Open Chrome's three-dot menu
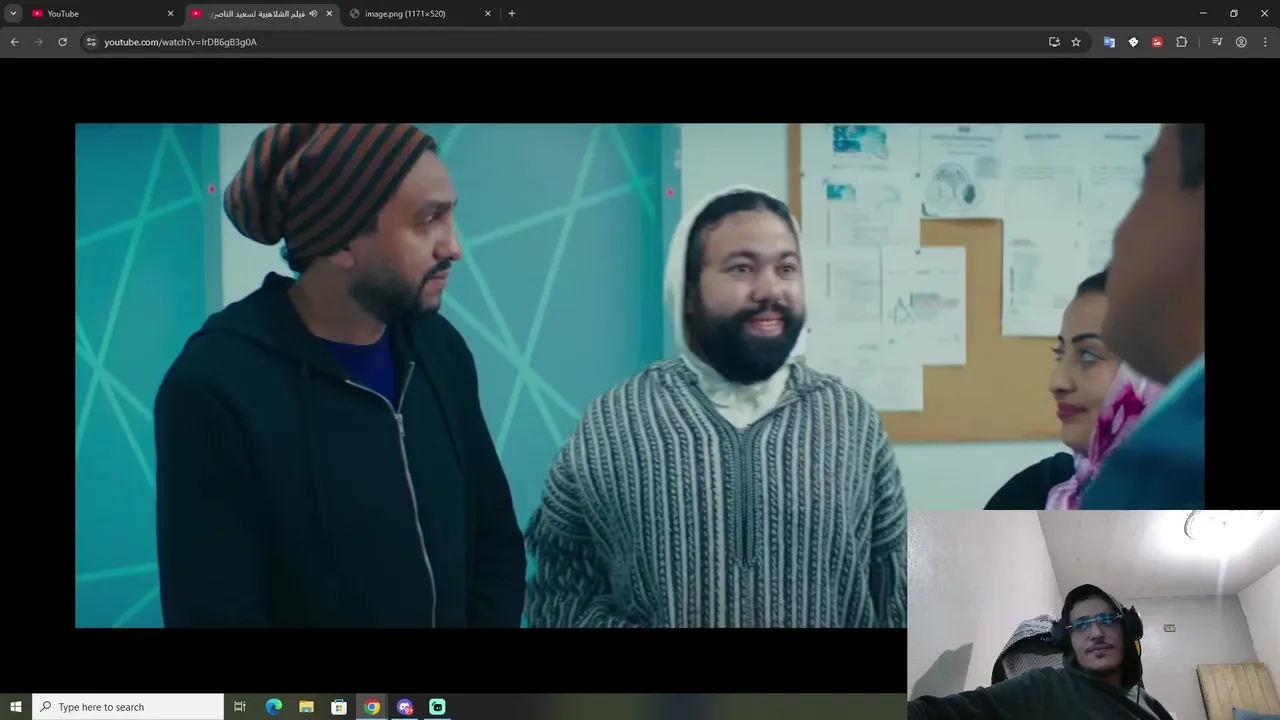 click(x=1265, y=42)
